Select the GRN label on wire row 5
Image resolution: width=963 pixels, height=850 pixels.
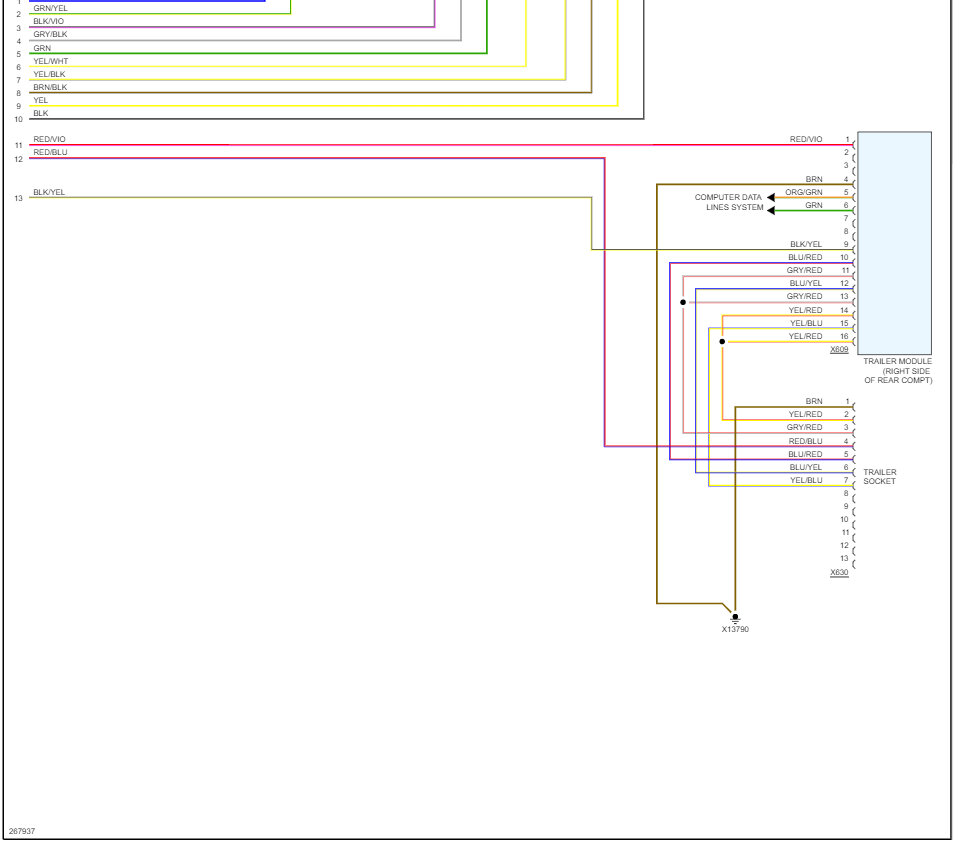coord(42,48)
